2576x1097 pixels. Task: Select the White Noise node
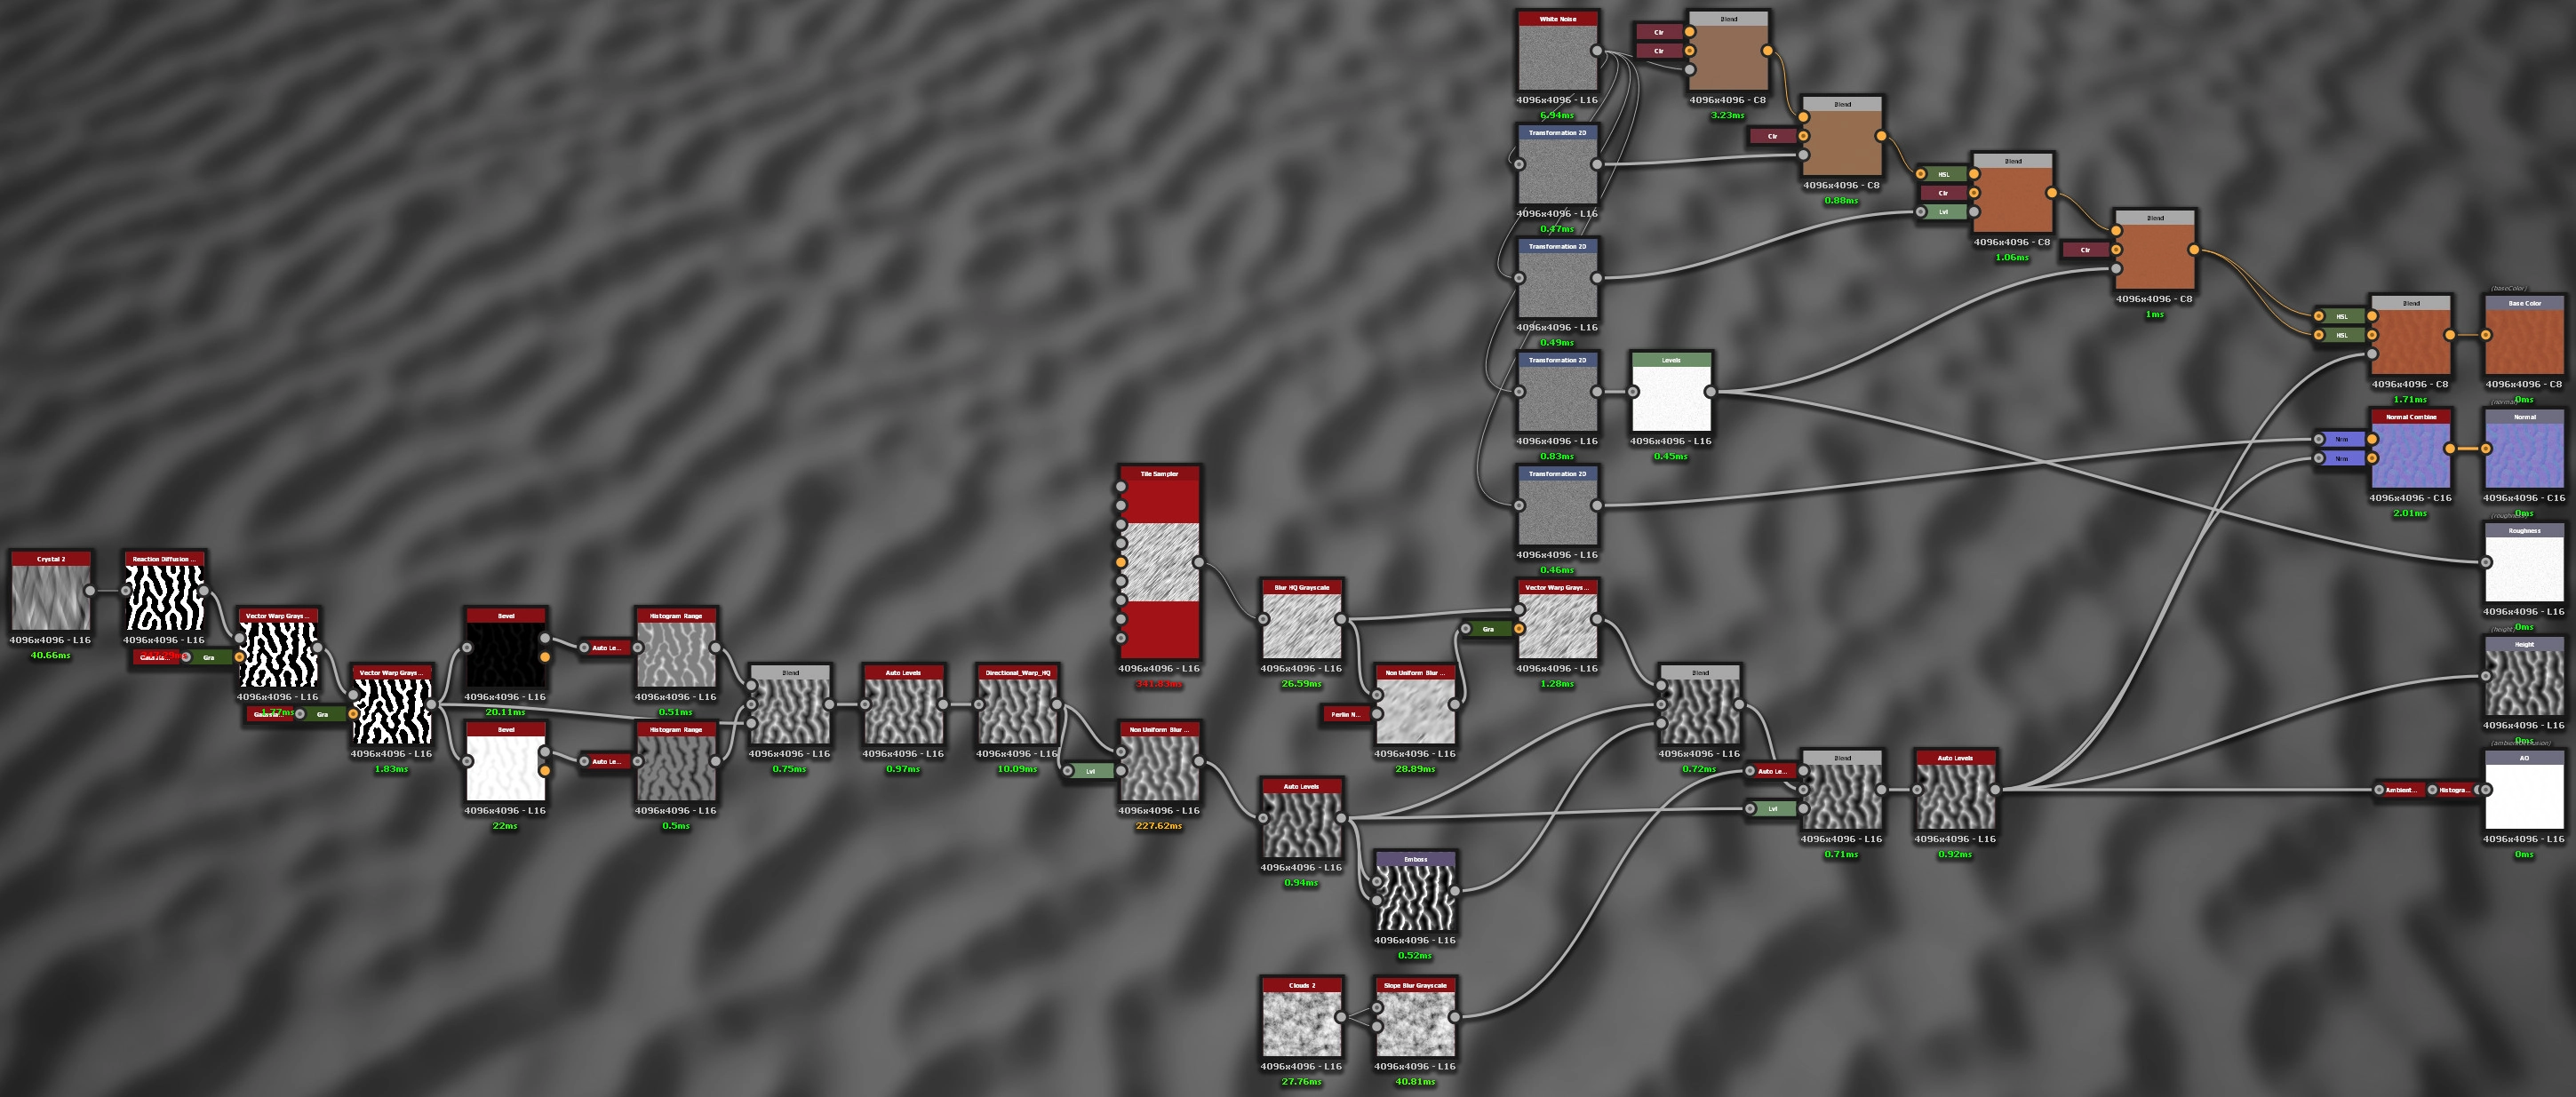[1557, 57]
